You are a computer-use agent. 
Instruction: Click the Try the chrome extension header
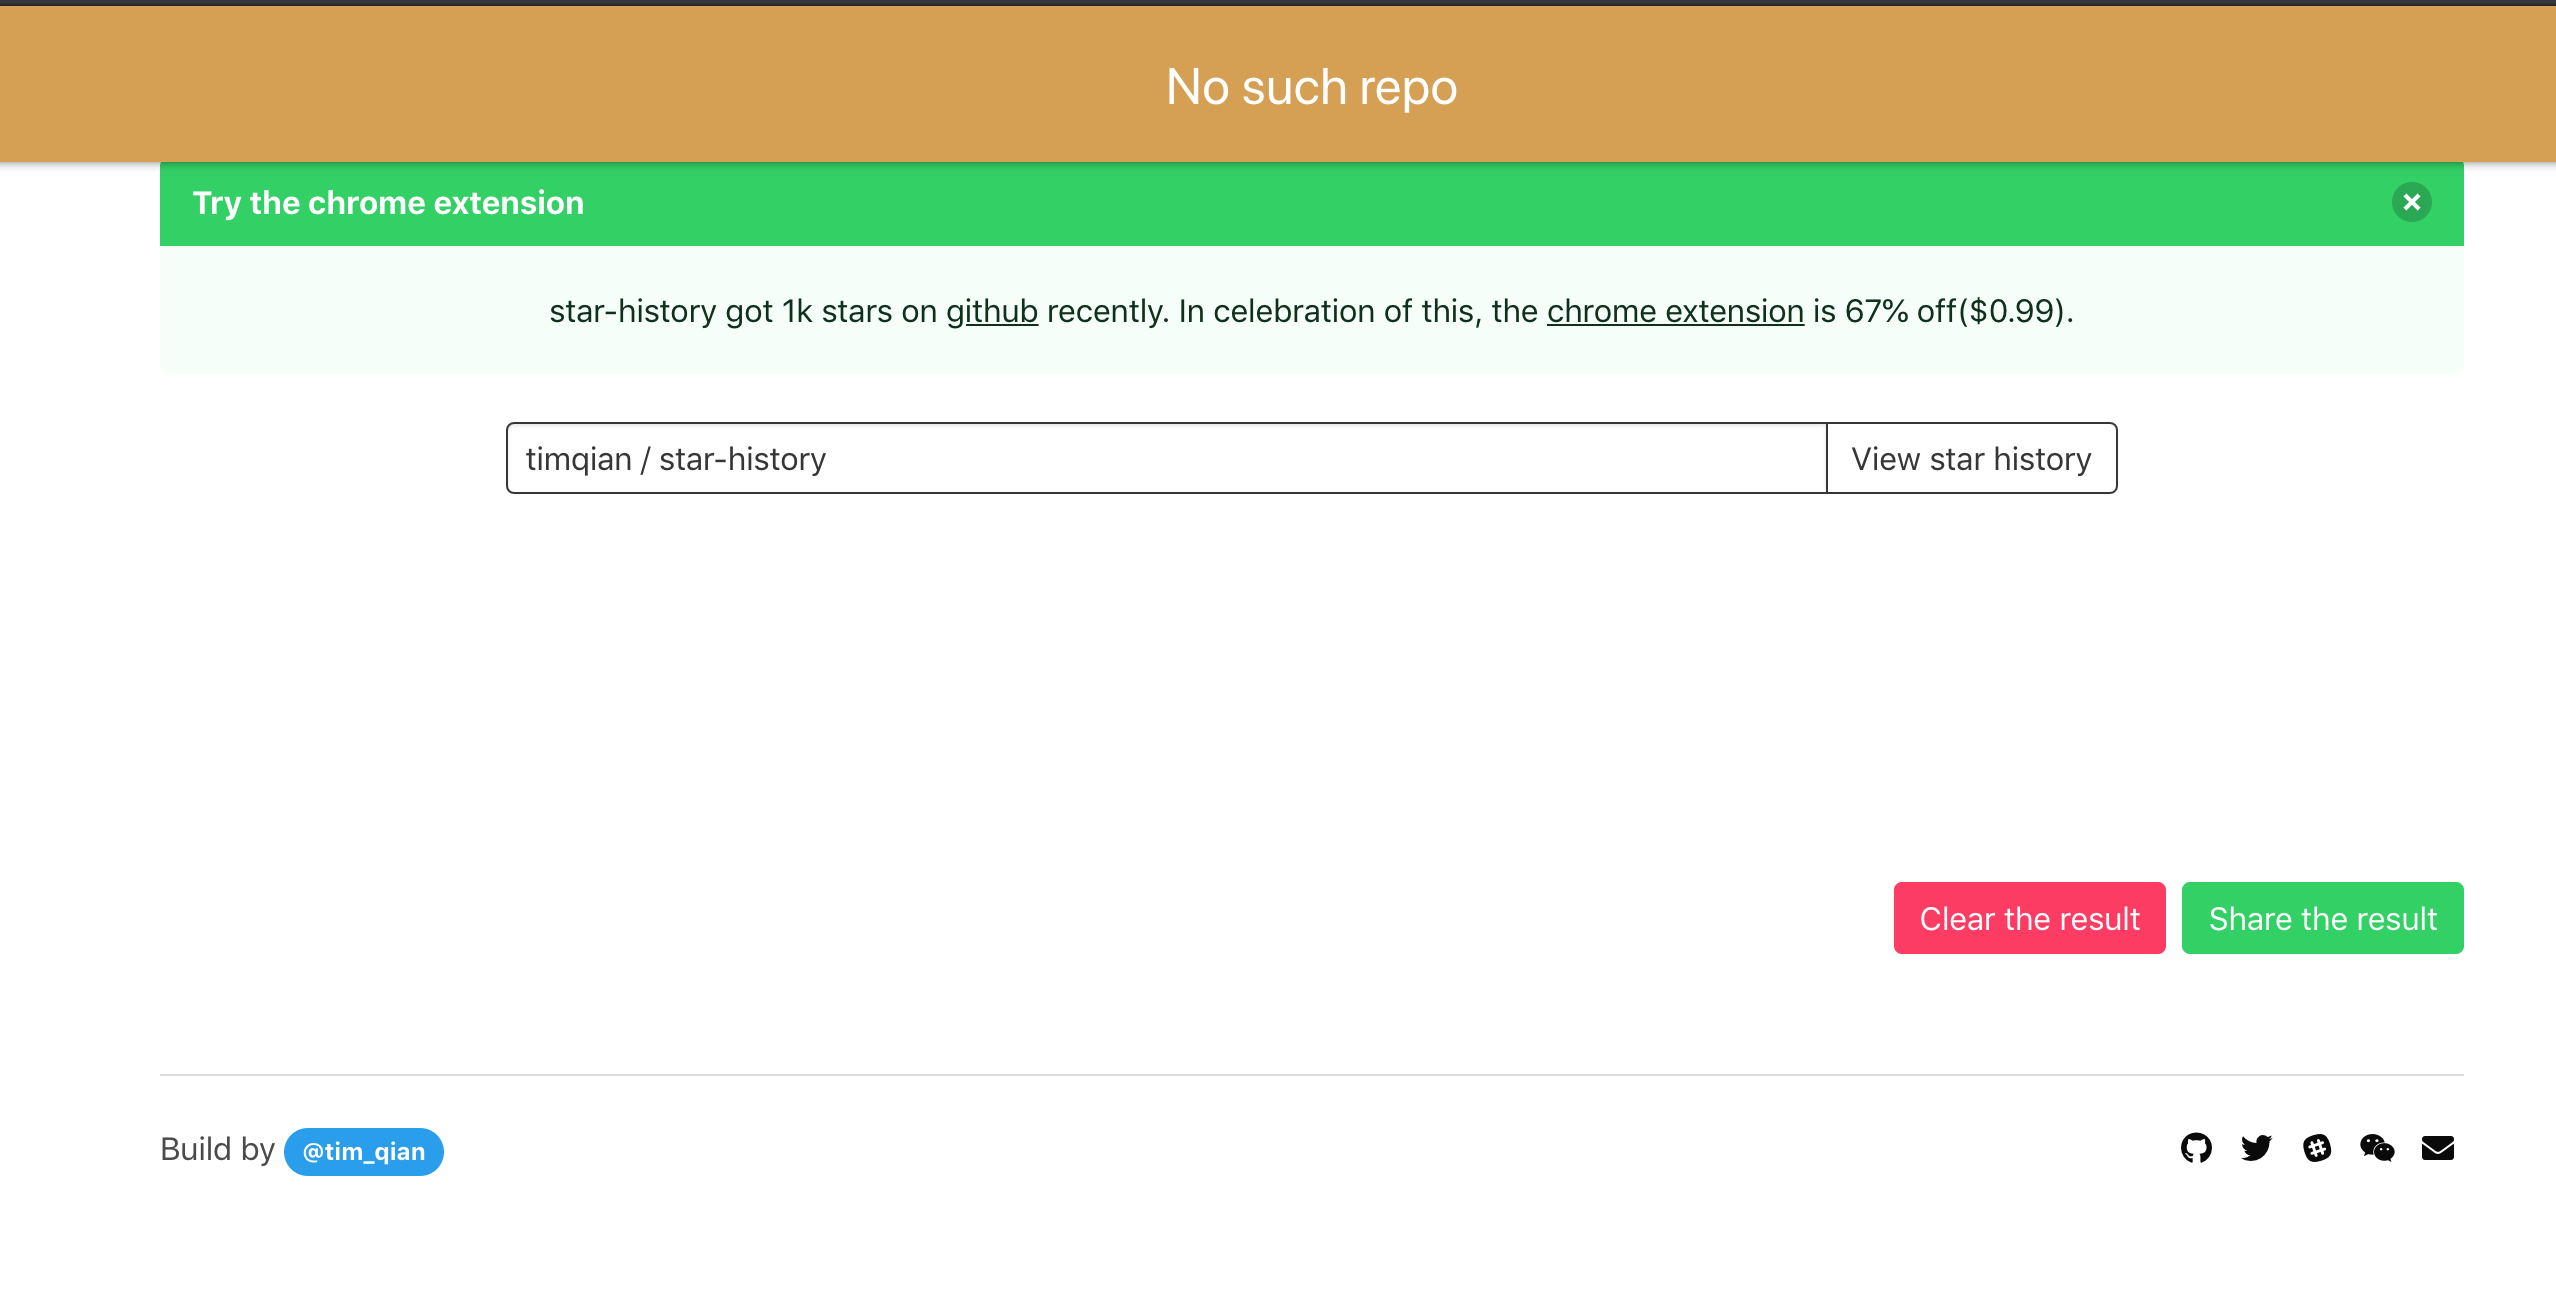[x=389, y=202]
